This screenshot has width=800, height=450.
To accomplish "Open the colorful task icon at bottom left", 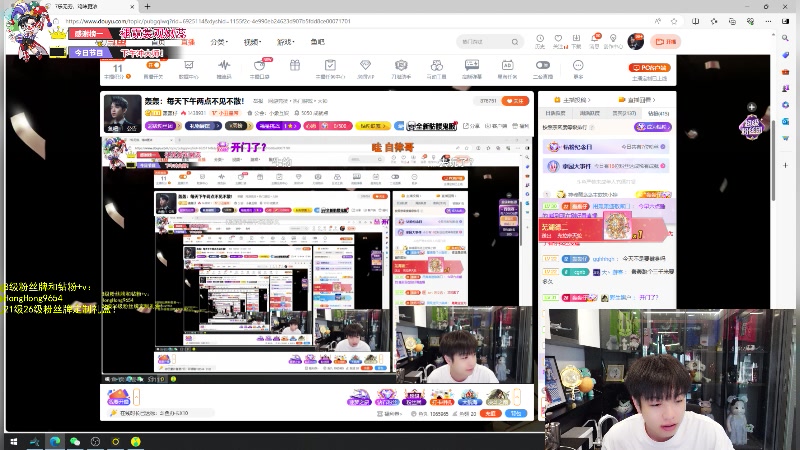I will [118, 396].
